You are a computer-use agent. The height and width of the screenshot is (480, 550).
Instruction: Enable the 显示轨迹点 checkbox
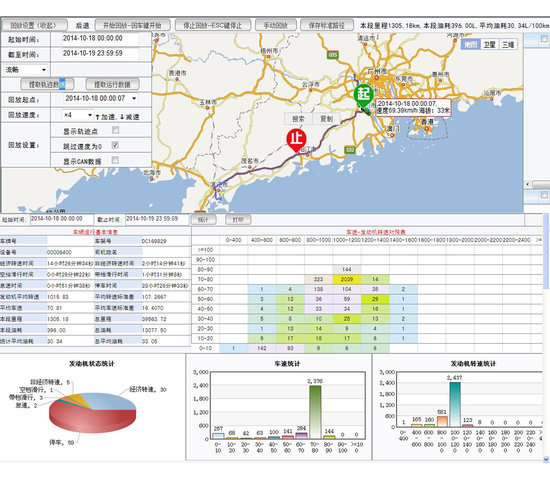[x=115, y=130]
